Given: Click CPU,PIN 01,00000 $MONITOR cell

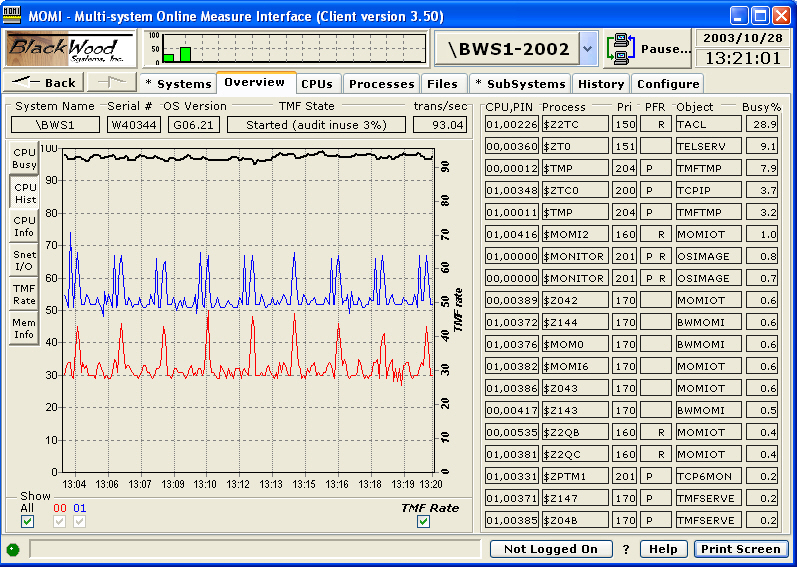Looking at the screenshot, I should point(512,256).
